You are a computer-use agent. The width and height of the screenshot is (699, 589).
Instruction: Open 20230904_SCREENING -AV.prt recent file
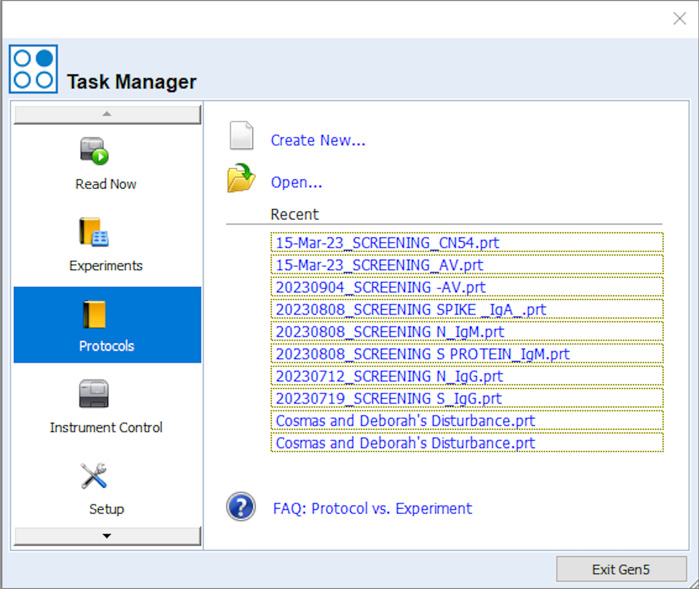click(467, 287)
